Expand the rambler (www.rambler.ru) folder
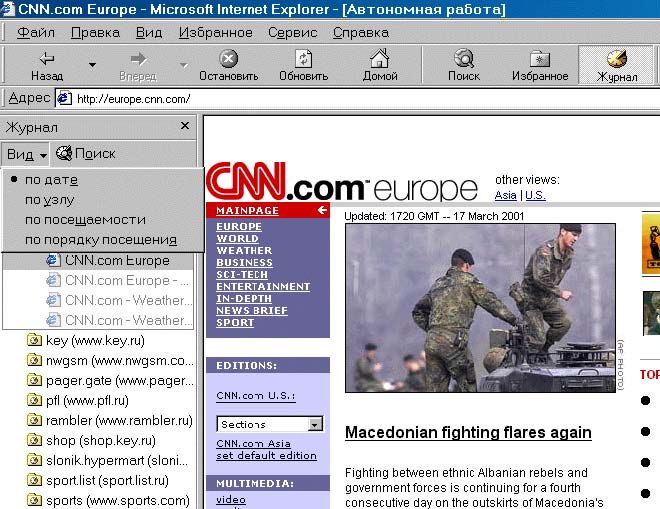Image resolution: width=660 pixels, height=509 pixels. click(x=109, y=421)
